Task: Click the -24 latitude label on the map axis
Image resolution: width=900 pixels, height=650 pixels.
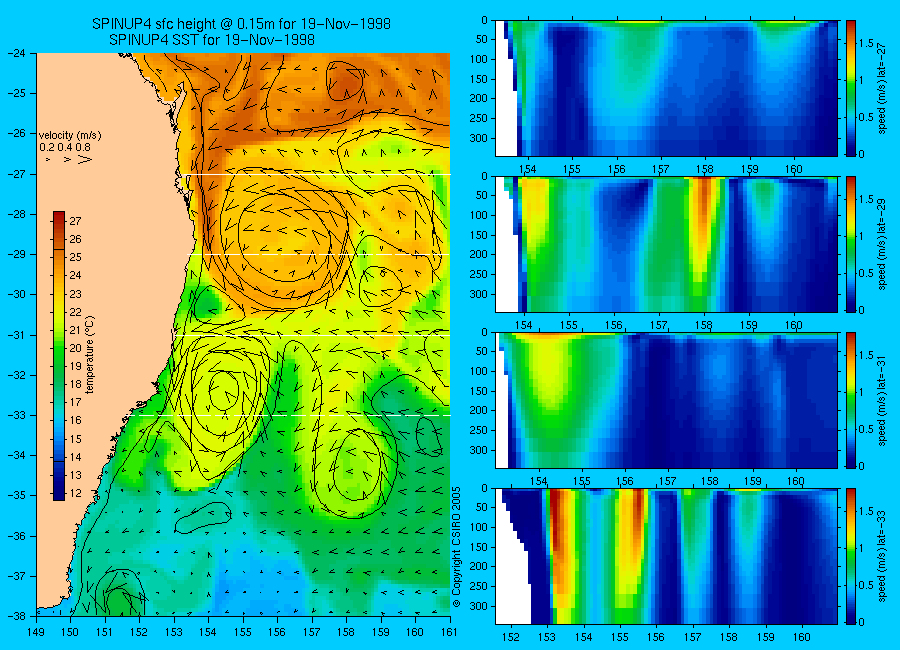Action: pos(17,53)
